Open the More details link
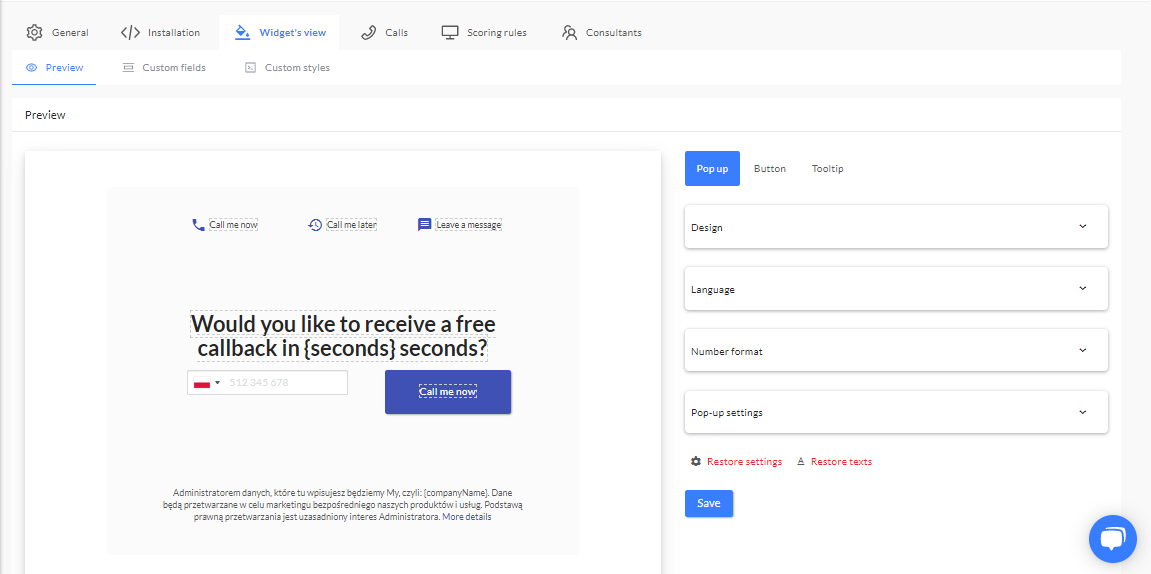Image resolution: width=1151 pixels, height=574 pixels. pyautogui.click(x=467, y=517)
